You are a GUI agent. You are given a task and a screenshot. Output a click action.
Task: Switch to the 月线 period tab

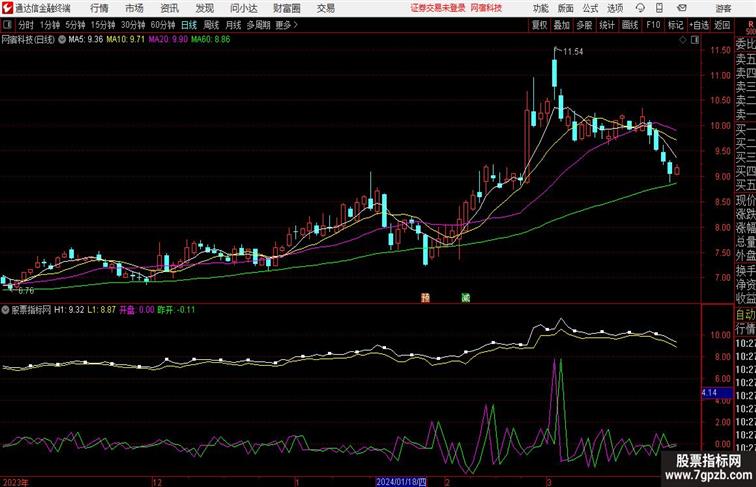(x=233, y=25)
